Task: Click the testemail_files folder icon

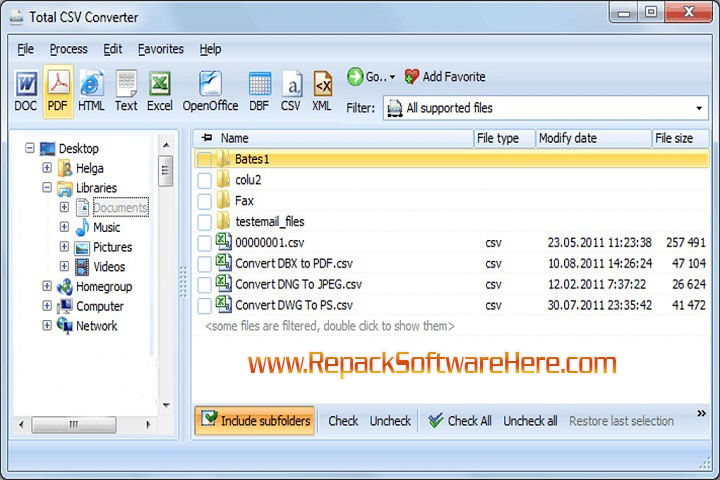Action: pyautogui.click(x=223, y=221)
